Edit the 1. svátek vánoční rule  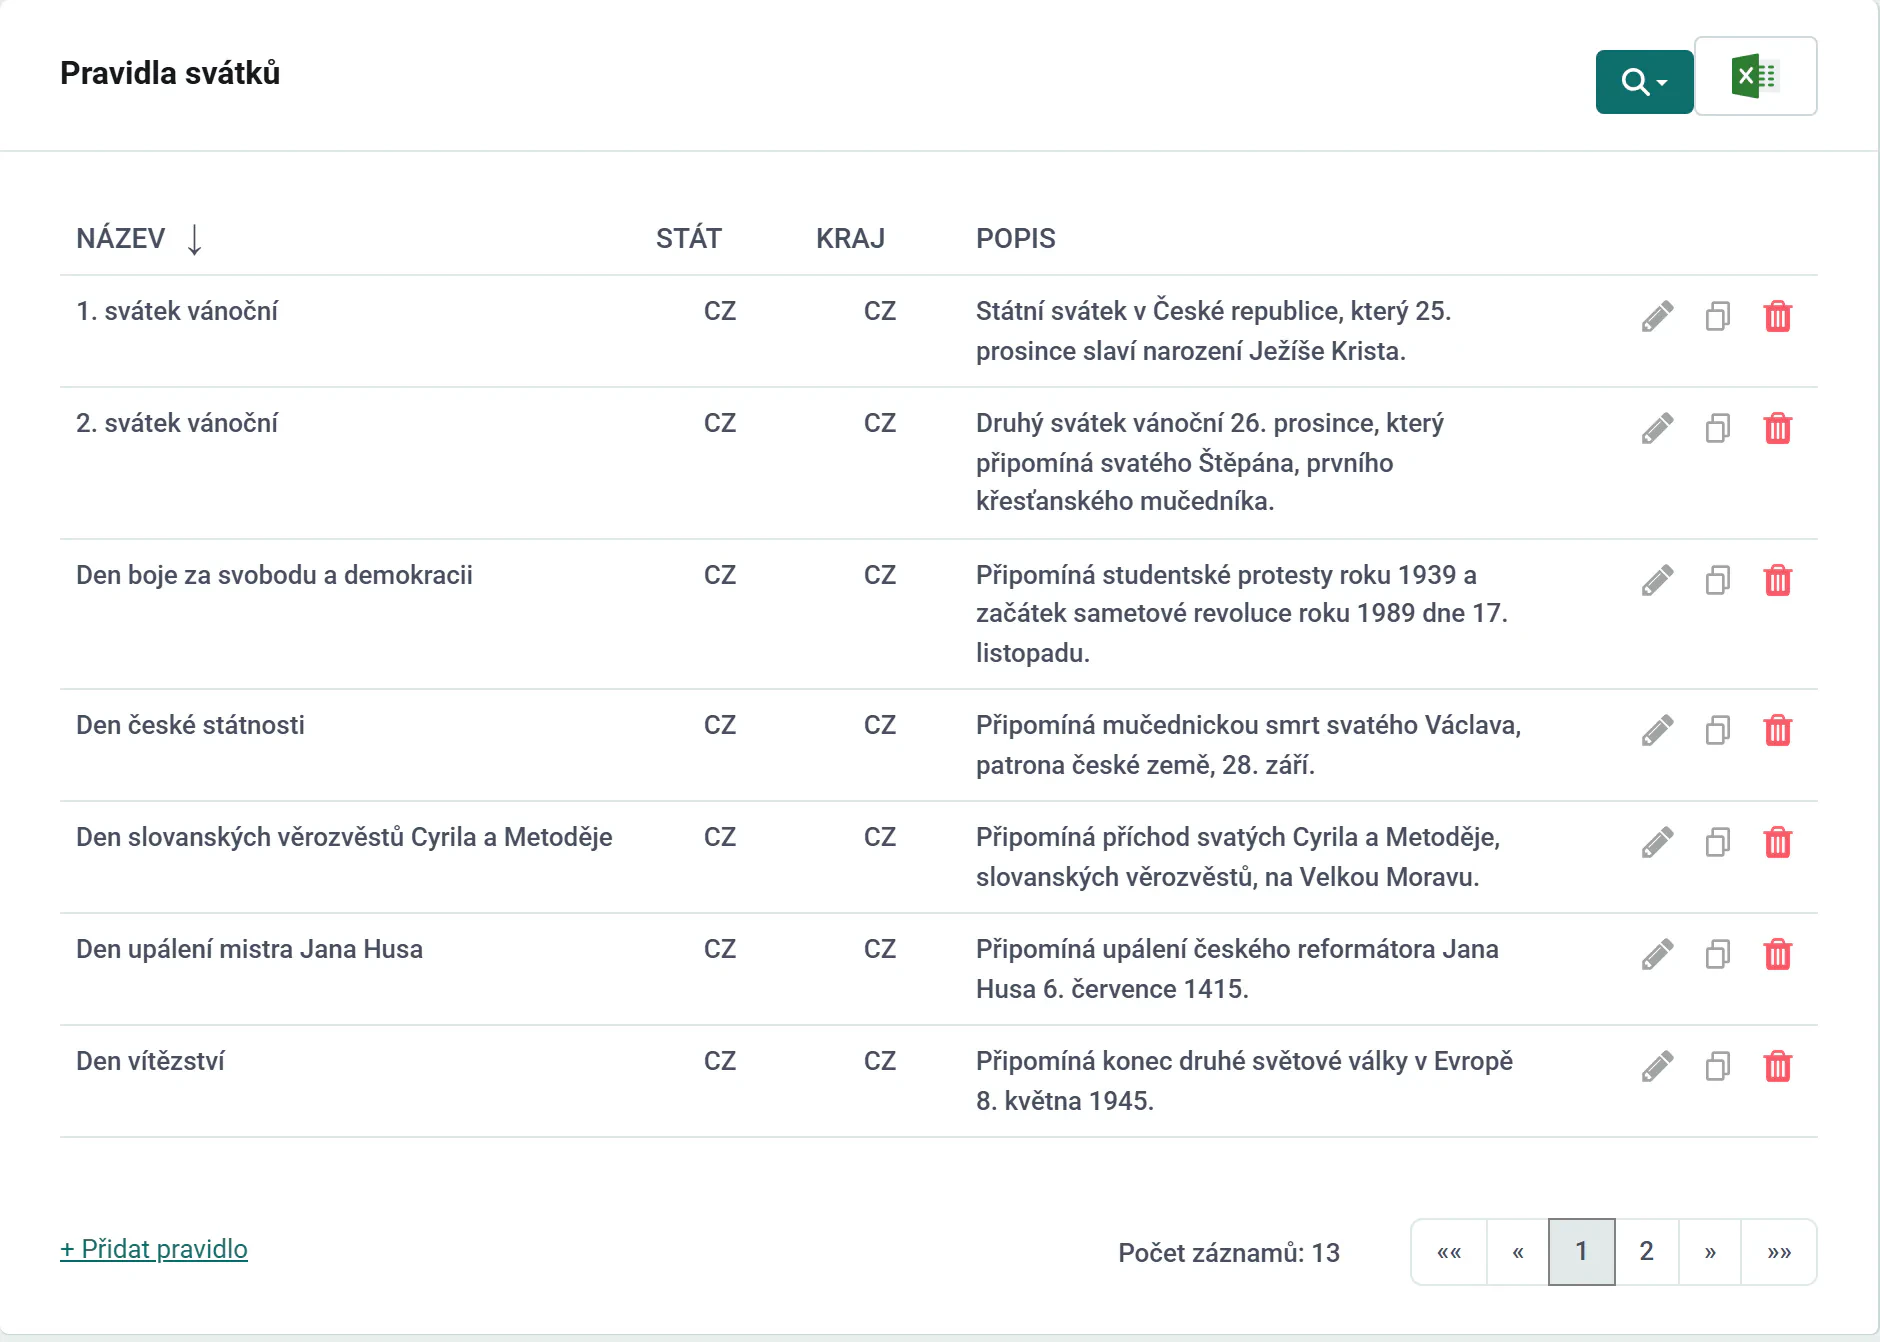click(x=1657, y=317)
